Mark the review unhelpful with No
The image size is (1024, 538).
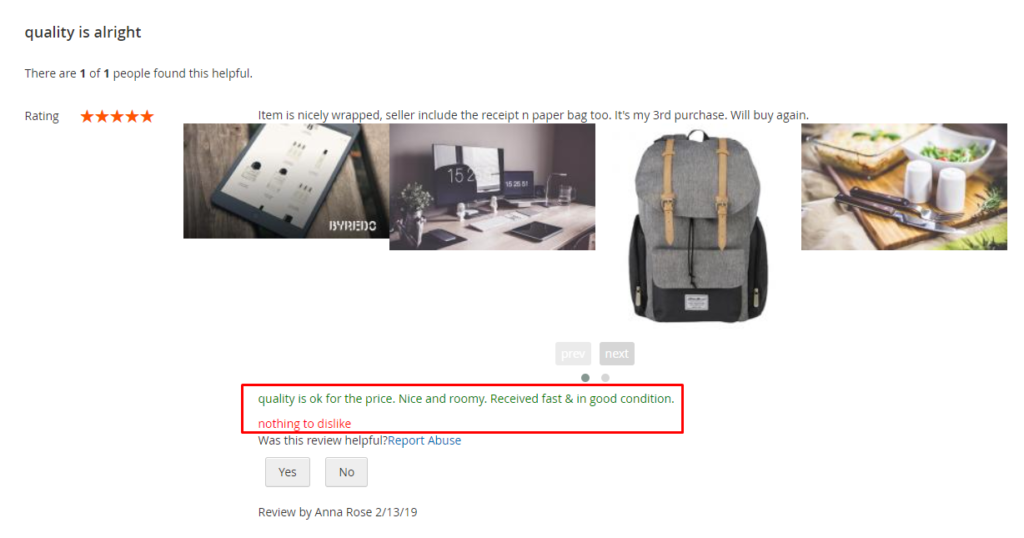pos(346,472)
